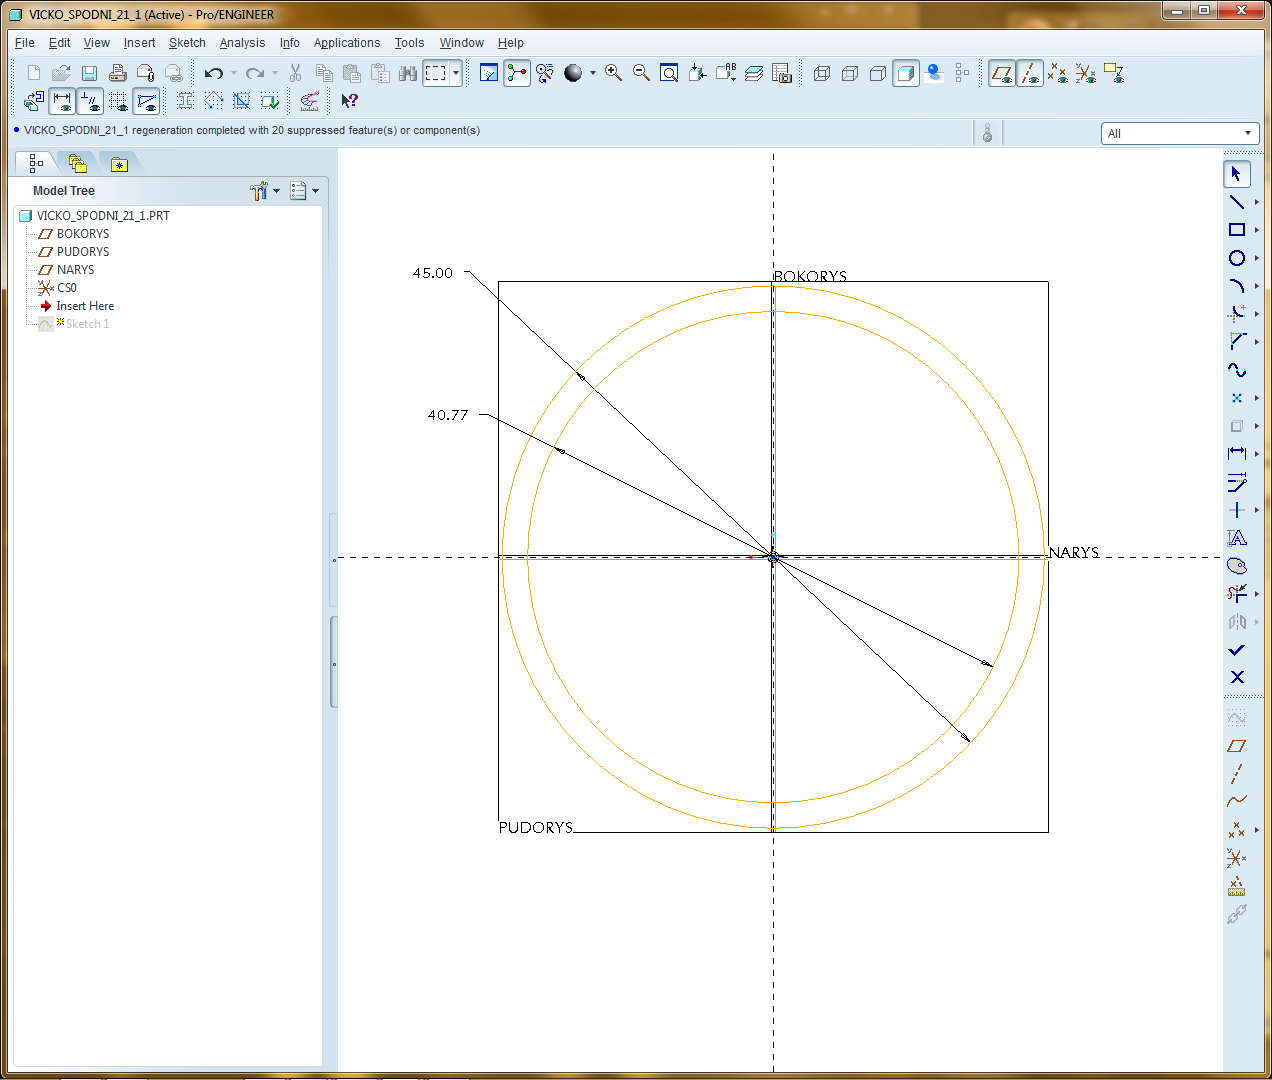Open the select box dropdown arrow

coord(456,73)
